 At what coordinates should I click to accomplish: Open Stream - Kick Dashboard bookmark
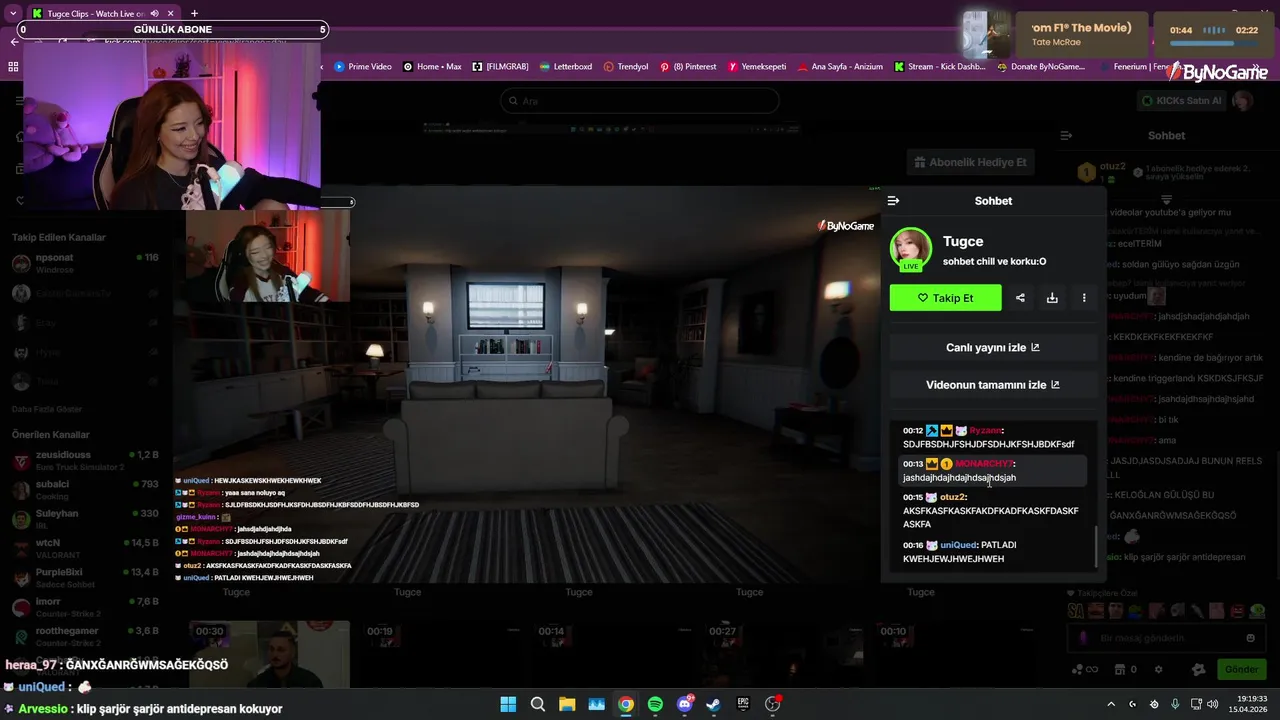[x=940, y=67]
